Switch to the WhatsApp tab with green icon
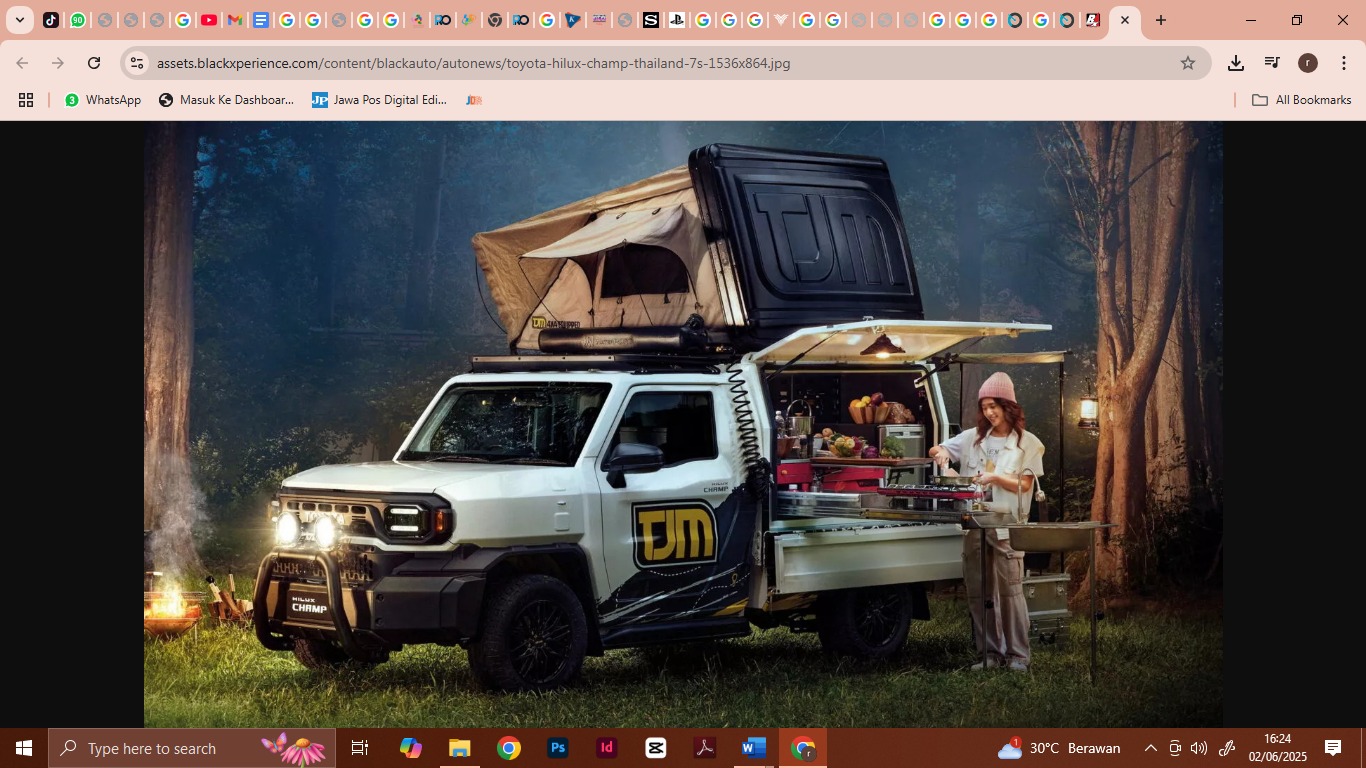The height and width of the screenshot is (768, 1366). tap(77, 20)
